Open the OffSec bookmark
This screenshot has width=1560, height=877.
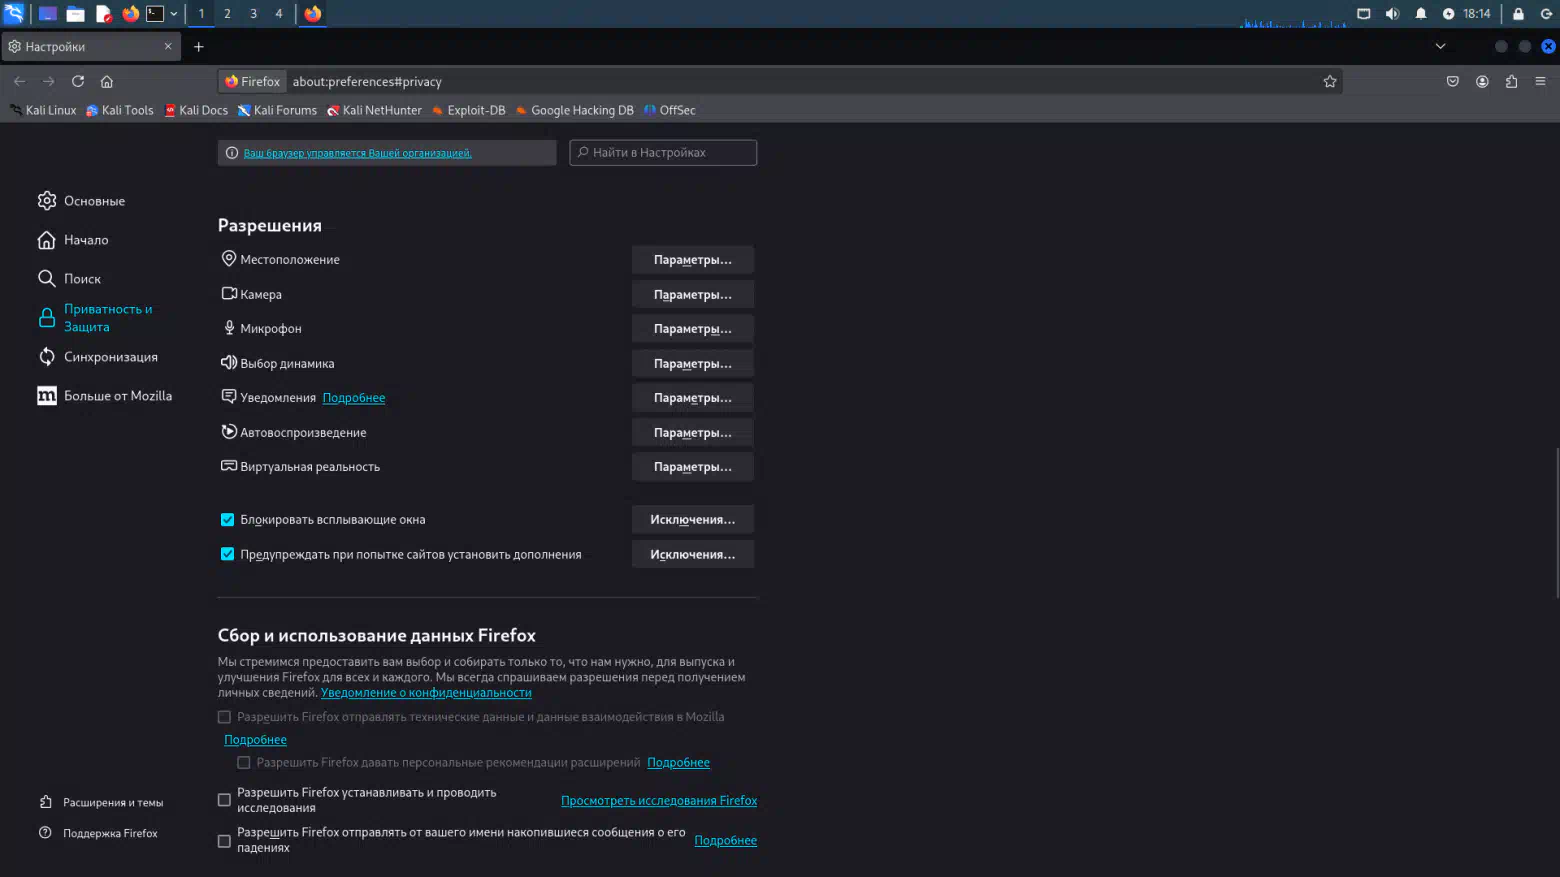670,110
